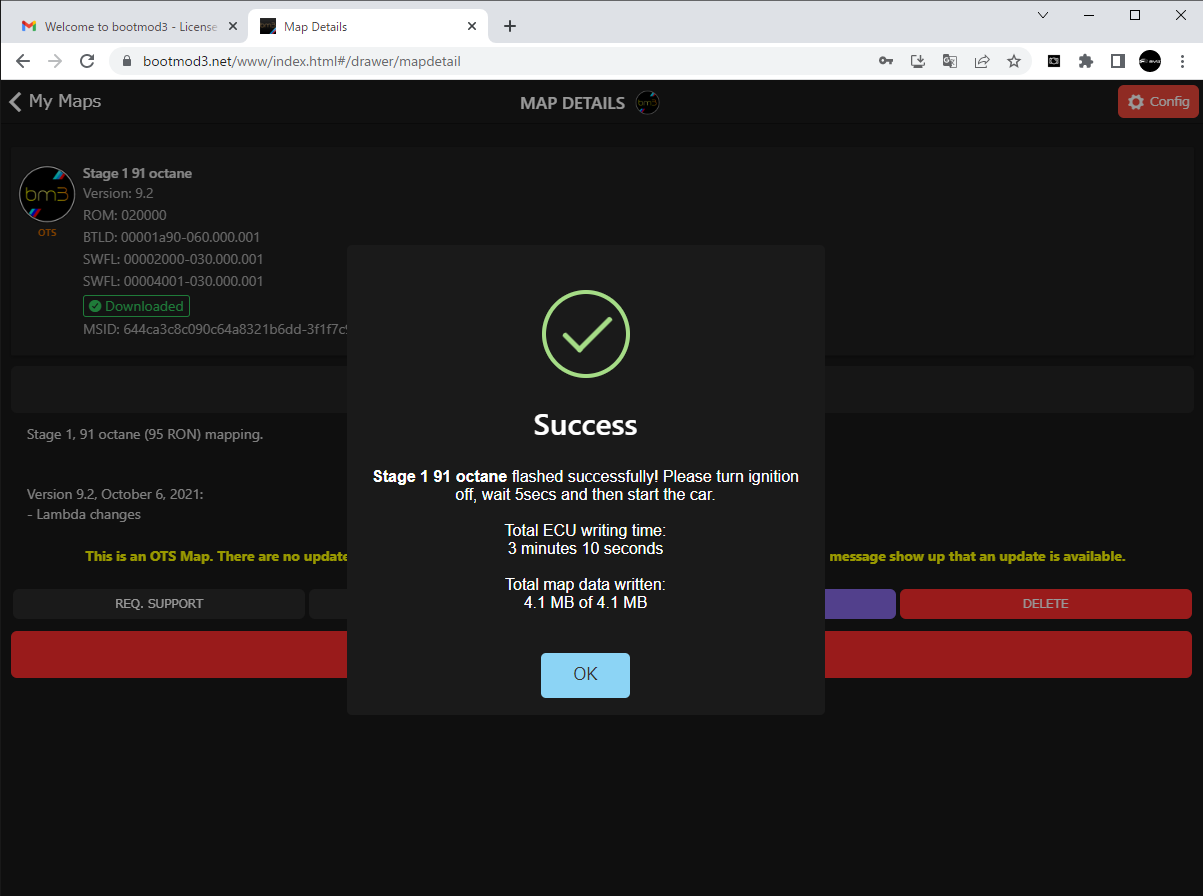Select the Map Details tab
The width and height of the screenshot is (1203, 896).
[368, 27]
